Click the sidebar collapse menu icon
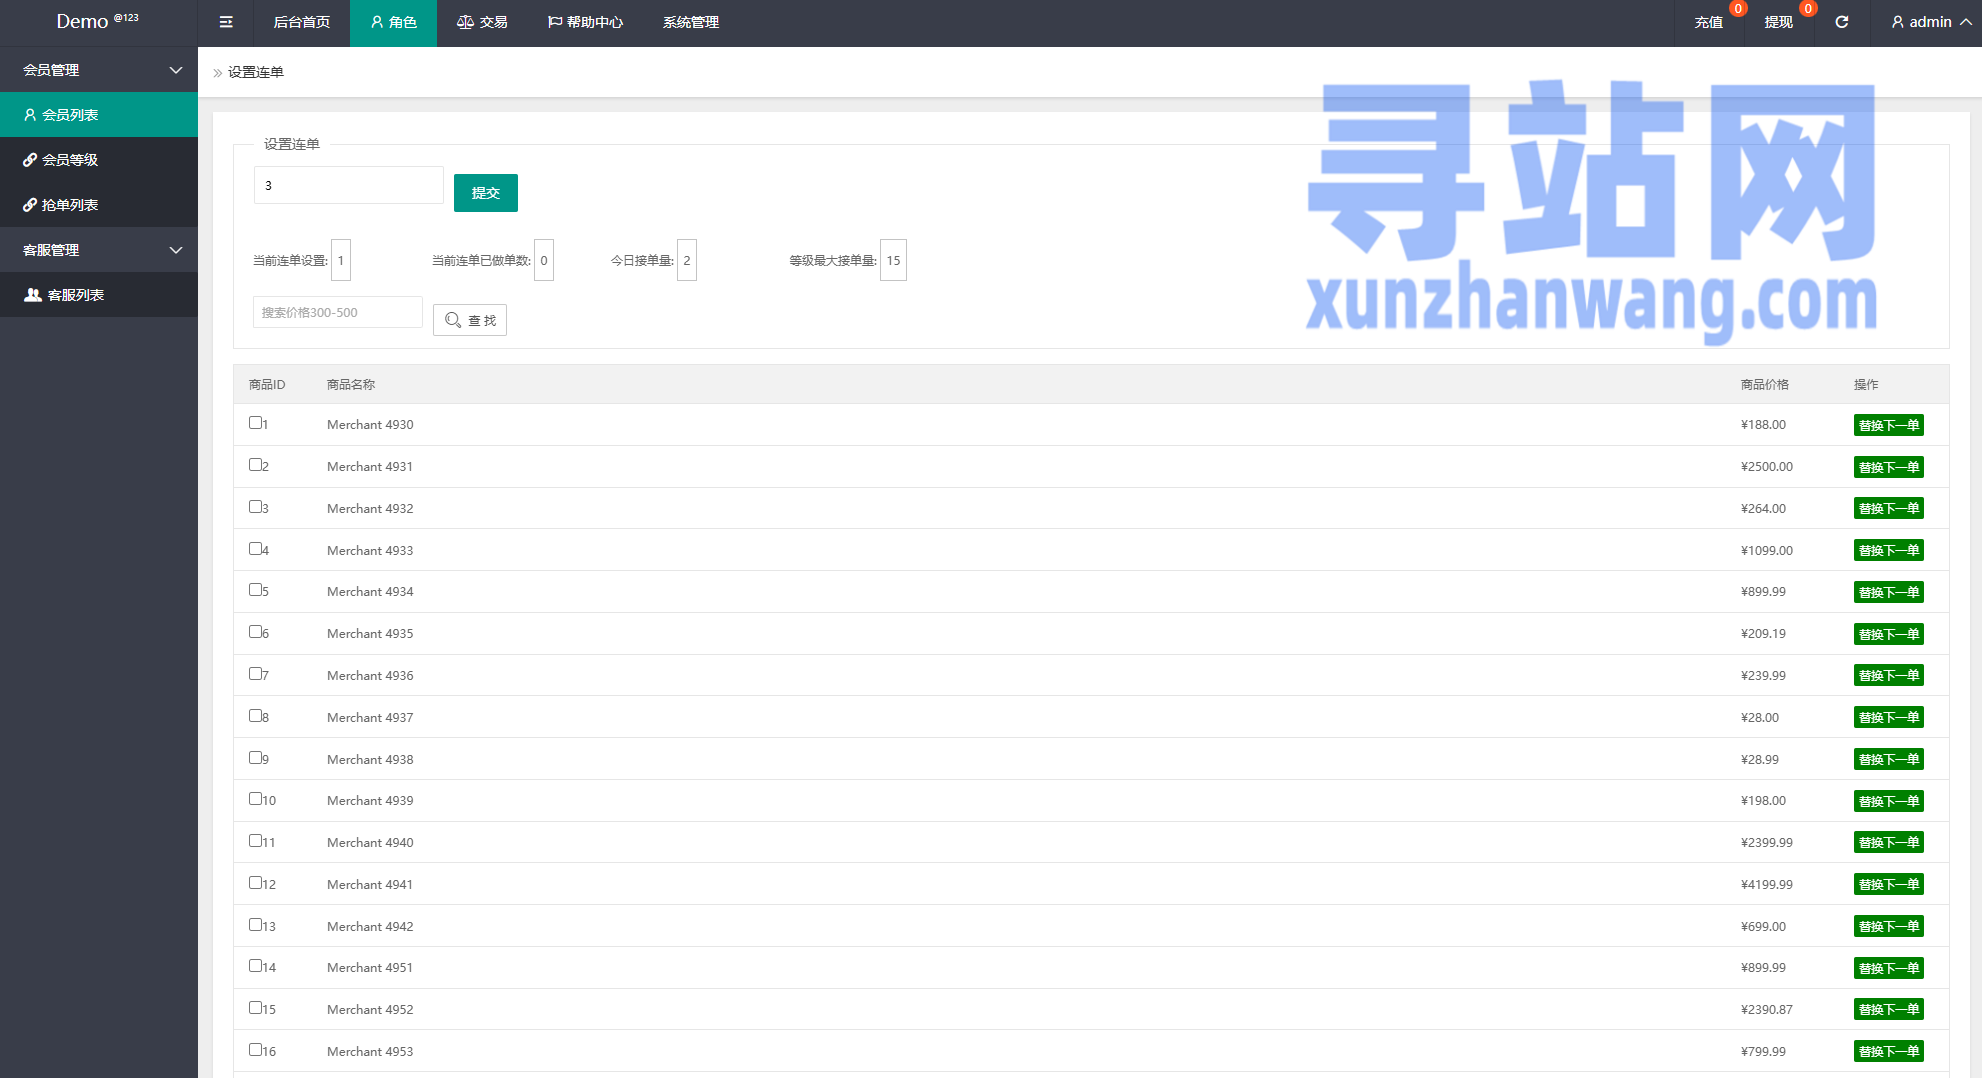The width and height of the screenshot is (1982, 1078). pos(226,22)
